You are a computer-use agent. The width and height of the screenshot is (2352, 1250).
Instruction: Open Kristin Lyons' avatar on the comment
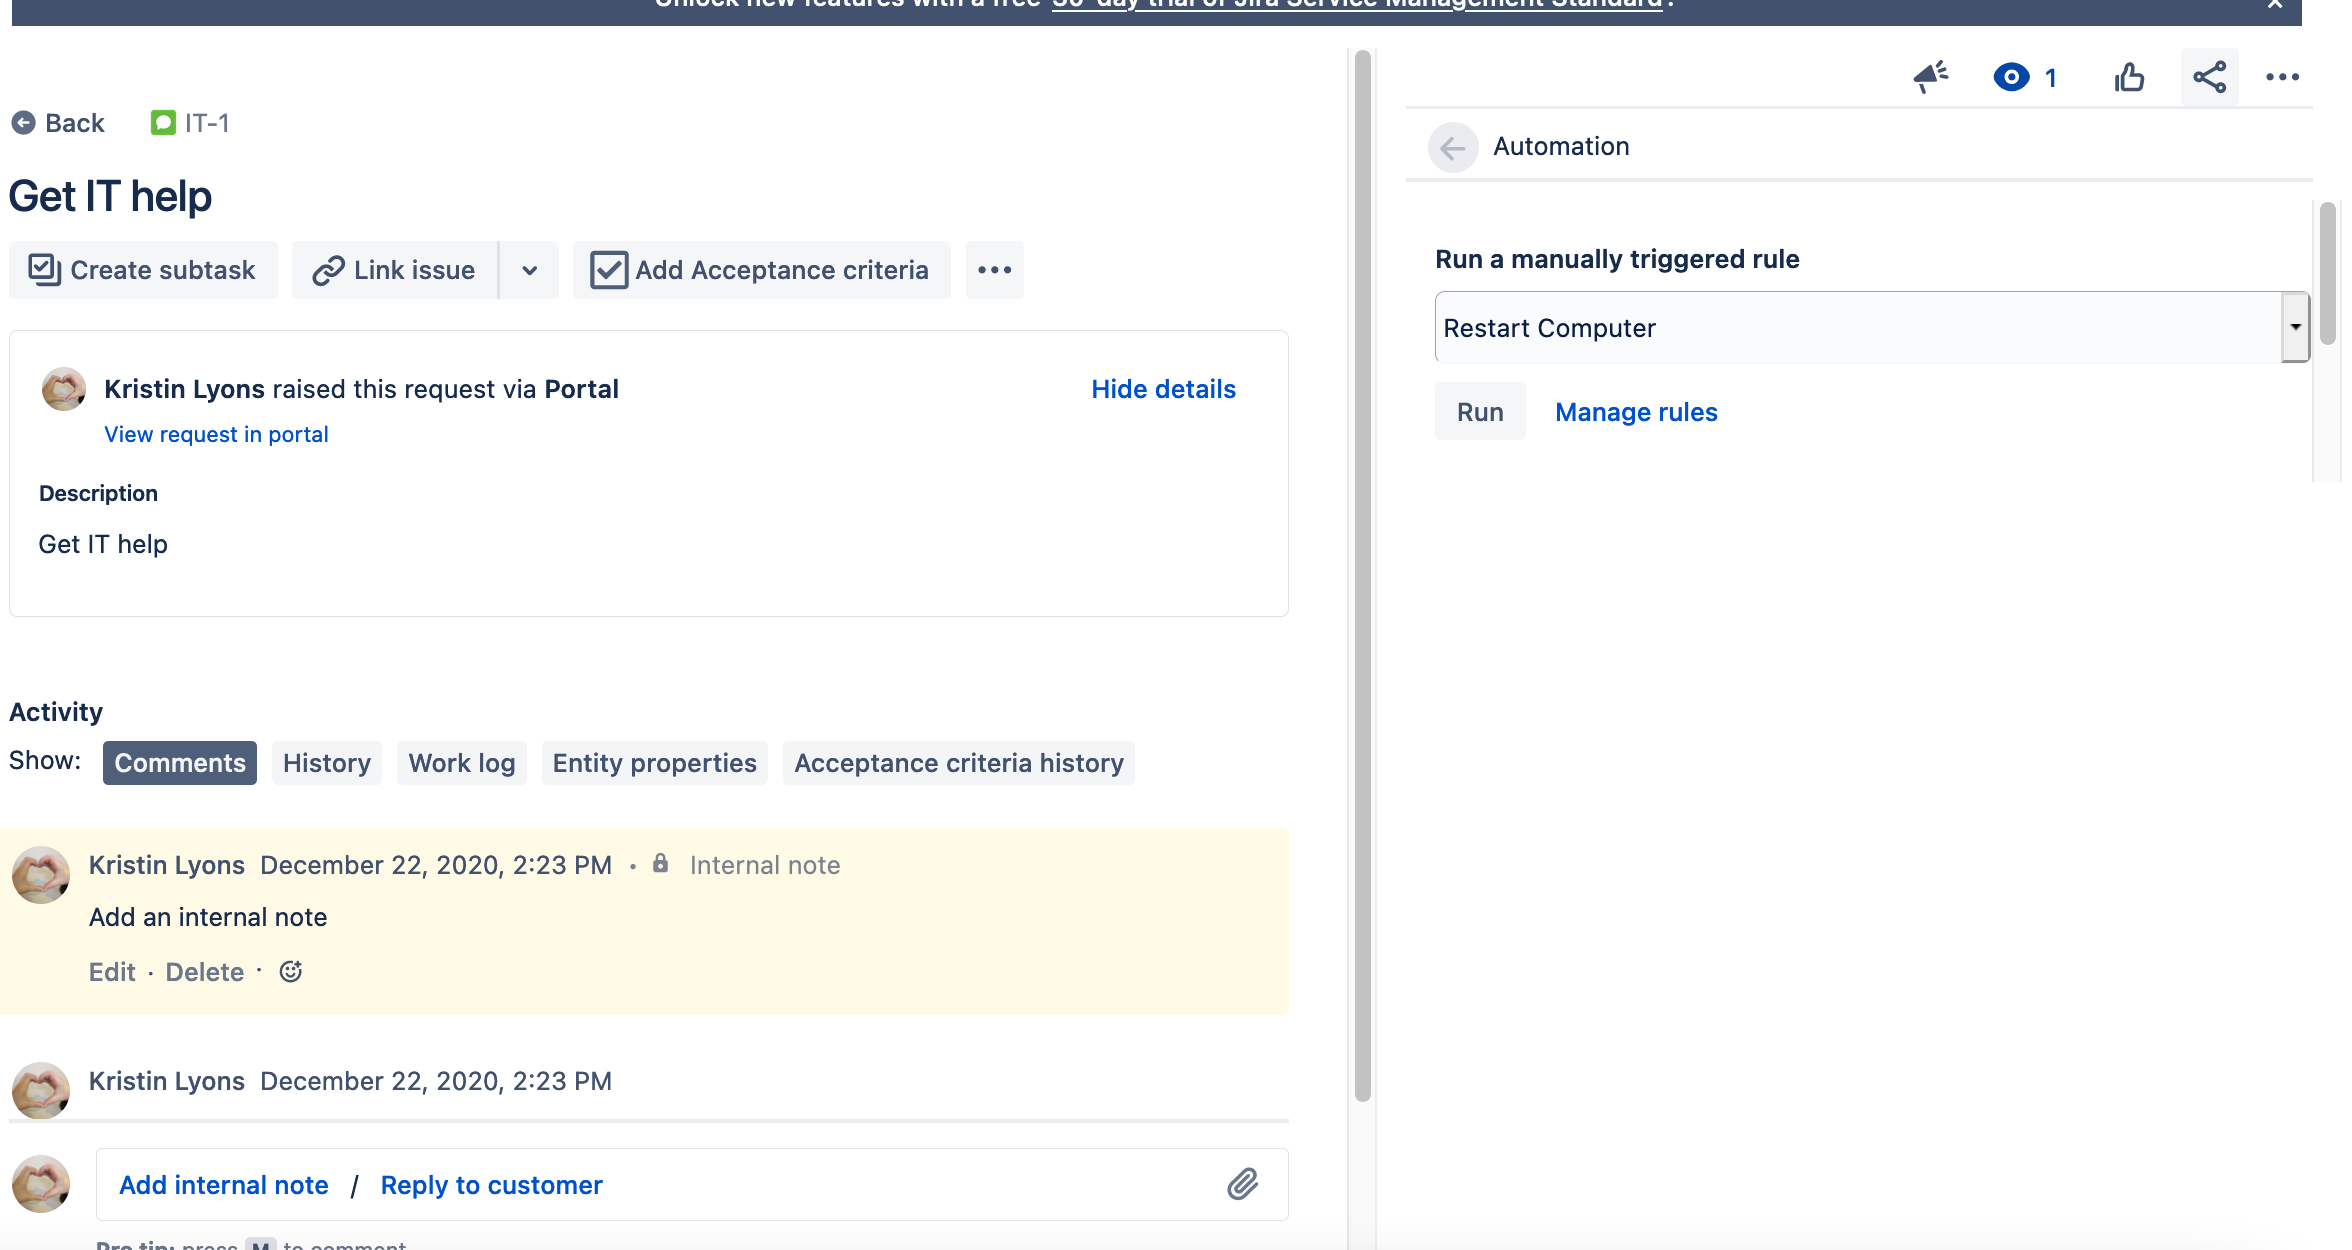click(40, 875)
